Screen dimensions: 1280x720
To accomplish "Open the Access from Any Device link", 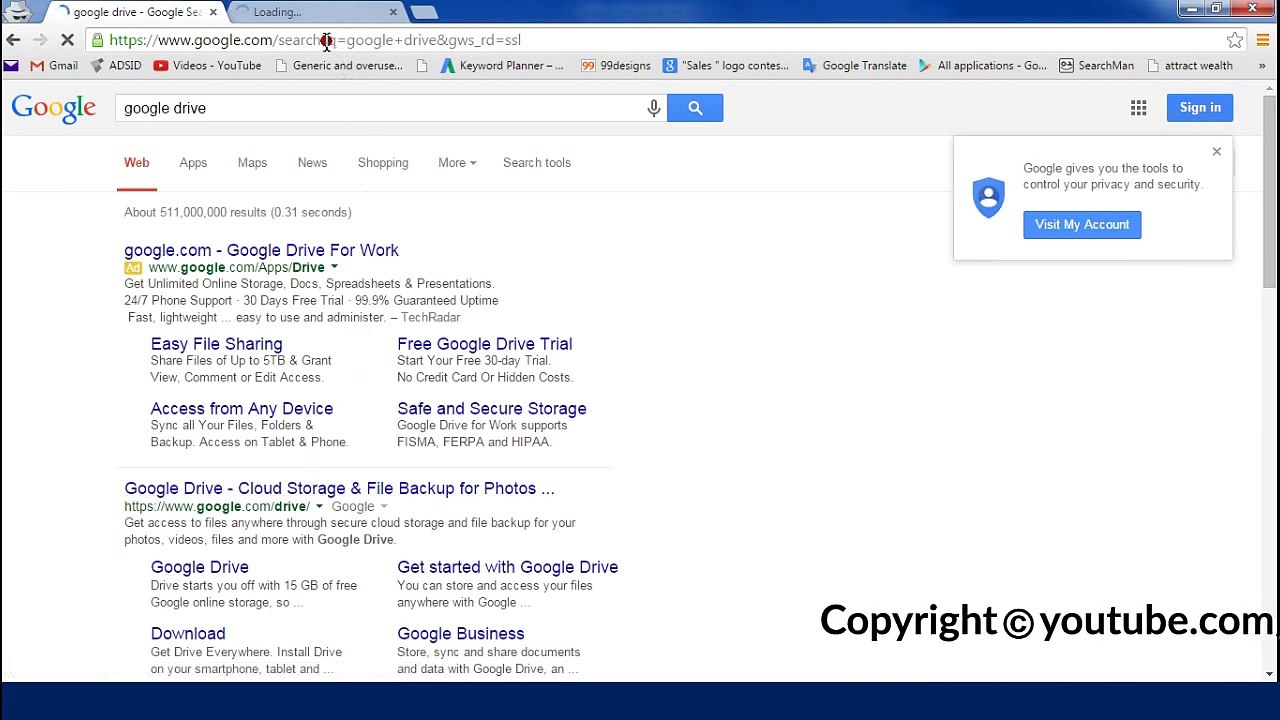I will point(242,409).
